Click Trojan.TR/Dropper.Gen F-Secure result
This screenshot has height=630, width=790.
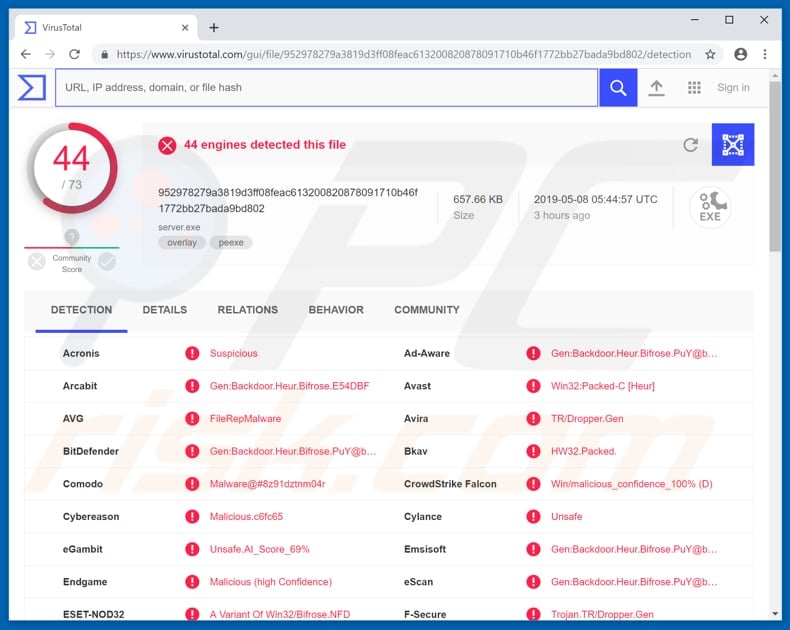coord(602,614)
